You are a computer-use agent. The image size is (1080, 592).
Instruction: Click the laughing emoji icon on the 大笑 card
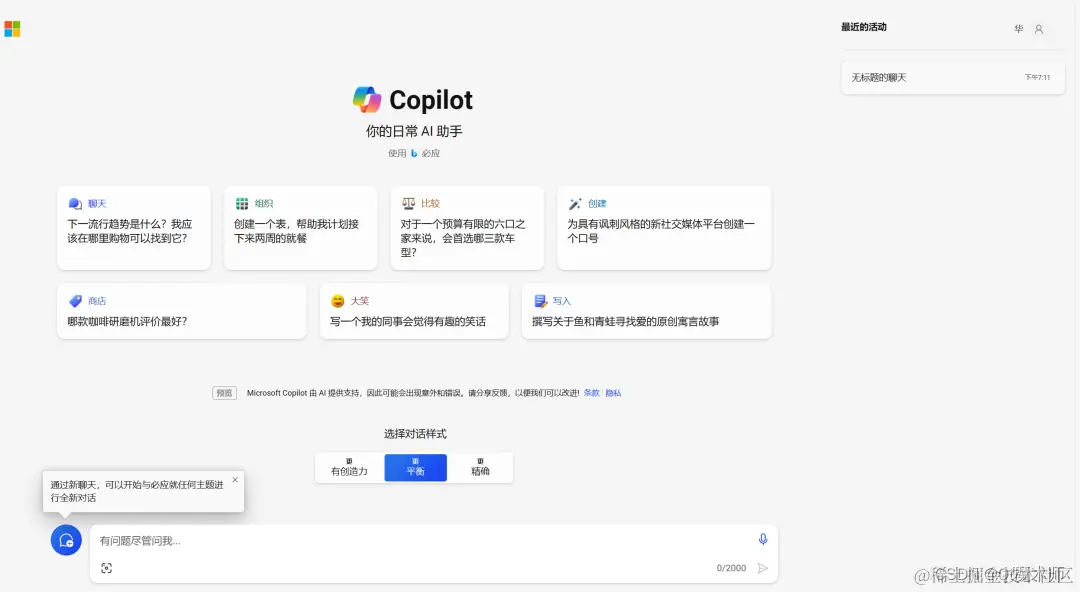pyautogui.click(x=337, y=300)
